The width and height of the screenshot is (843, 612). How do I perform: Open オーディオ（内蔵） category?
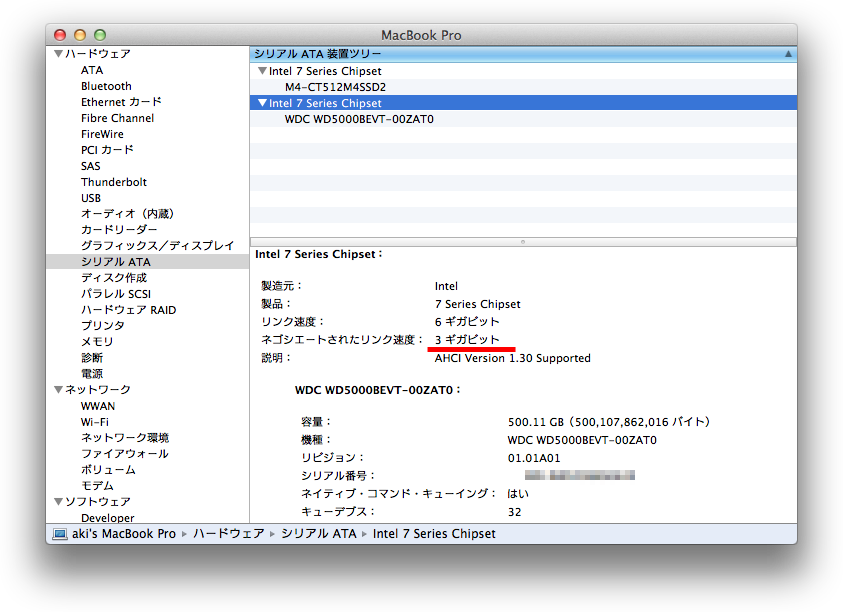(127, 214)
